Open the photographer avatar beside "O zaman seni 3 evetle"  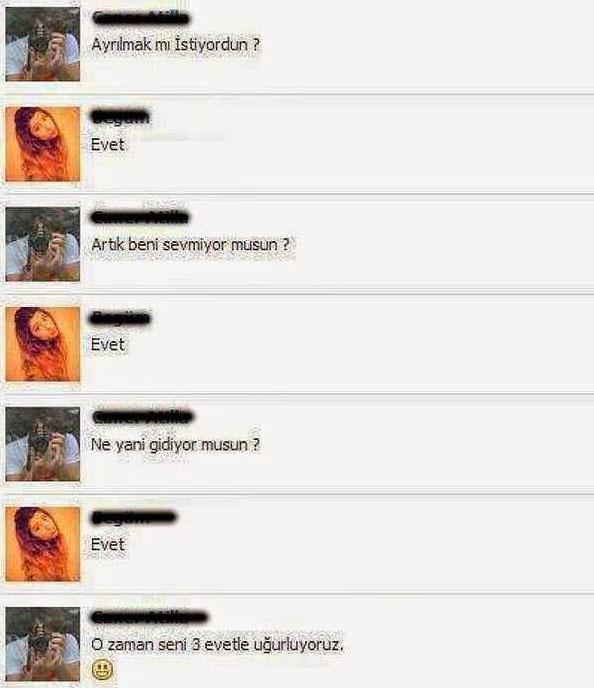[43, 644]
